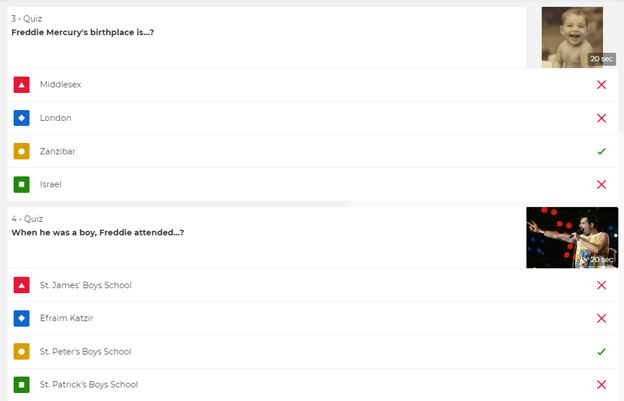Image resolution: width=624 pixels, height=401 pixels.
Task: Click the red X on the Middlesex row
Action: (x=601, y=85)
